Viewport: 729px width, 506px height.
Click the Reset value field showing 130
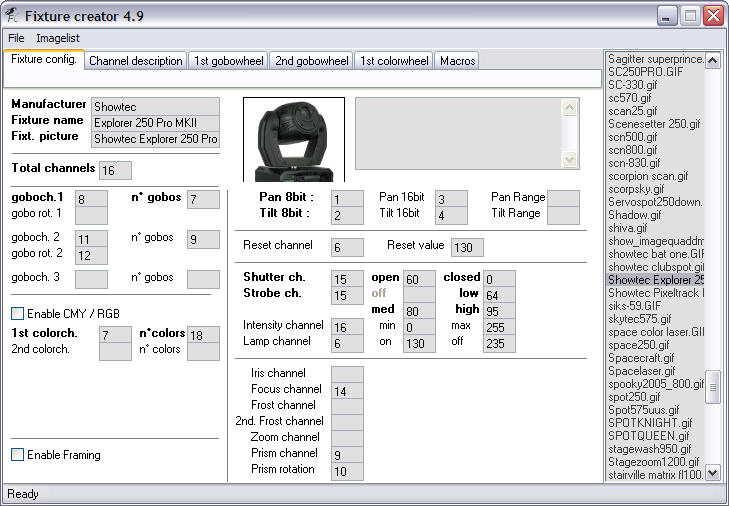click(467, 247)
